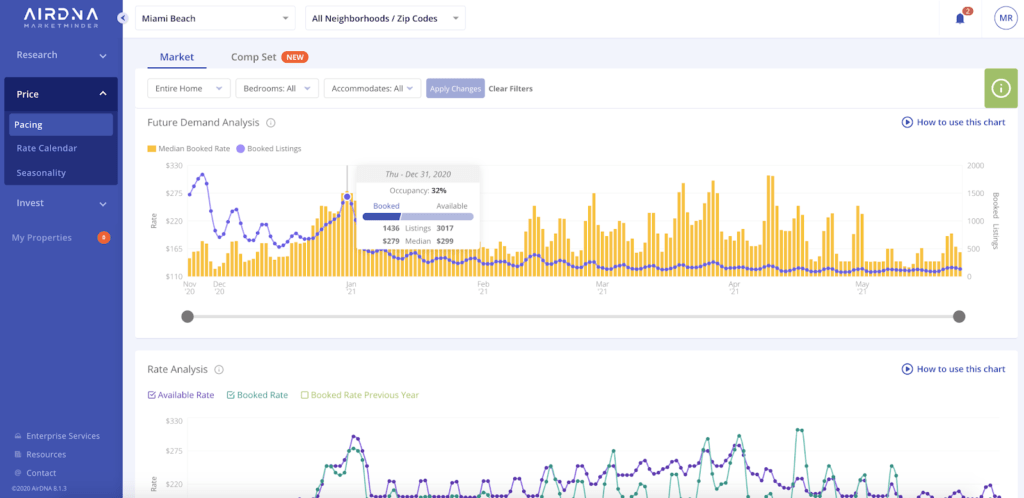Collapse the sidebar with the arrow button
Image resolution: width=1024 pixels, height=498 pixels.
123,18
